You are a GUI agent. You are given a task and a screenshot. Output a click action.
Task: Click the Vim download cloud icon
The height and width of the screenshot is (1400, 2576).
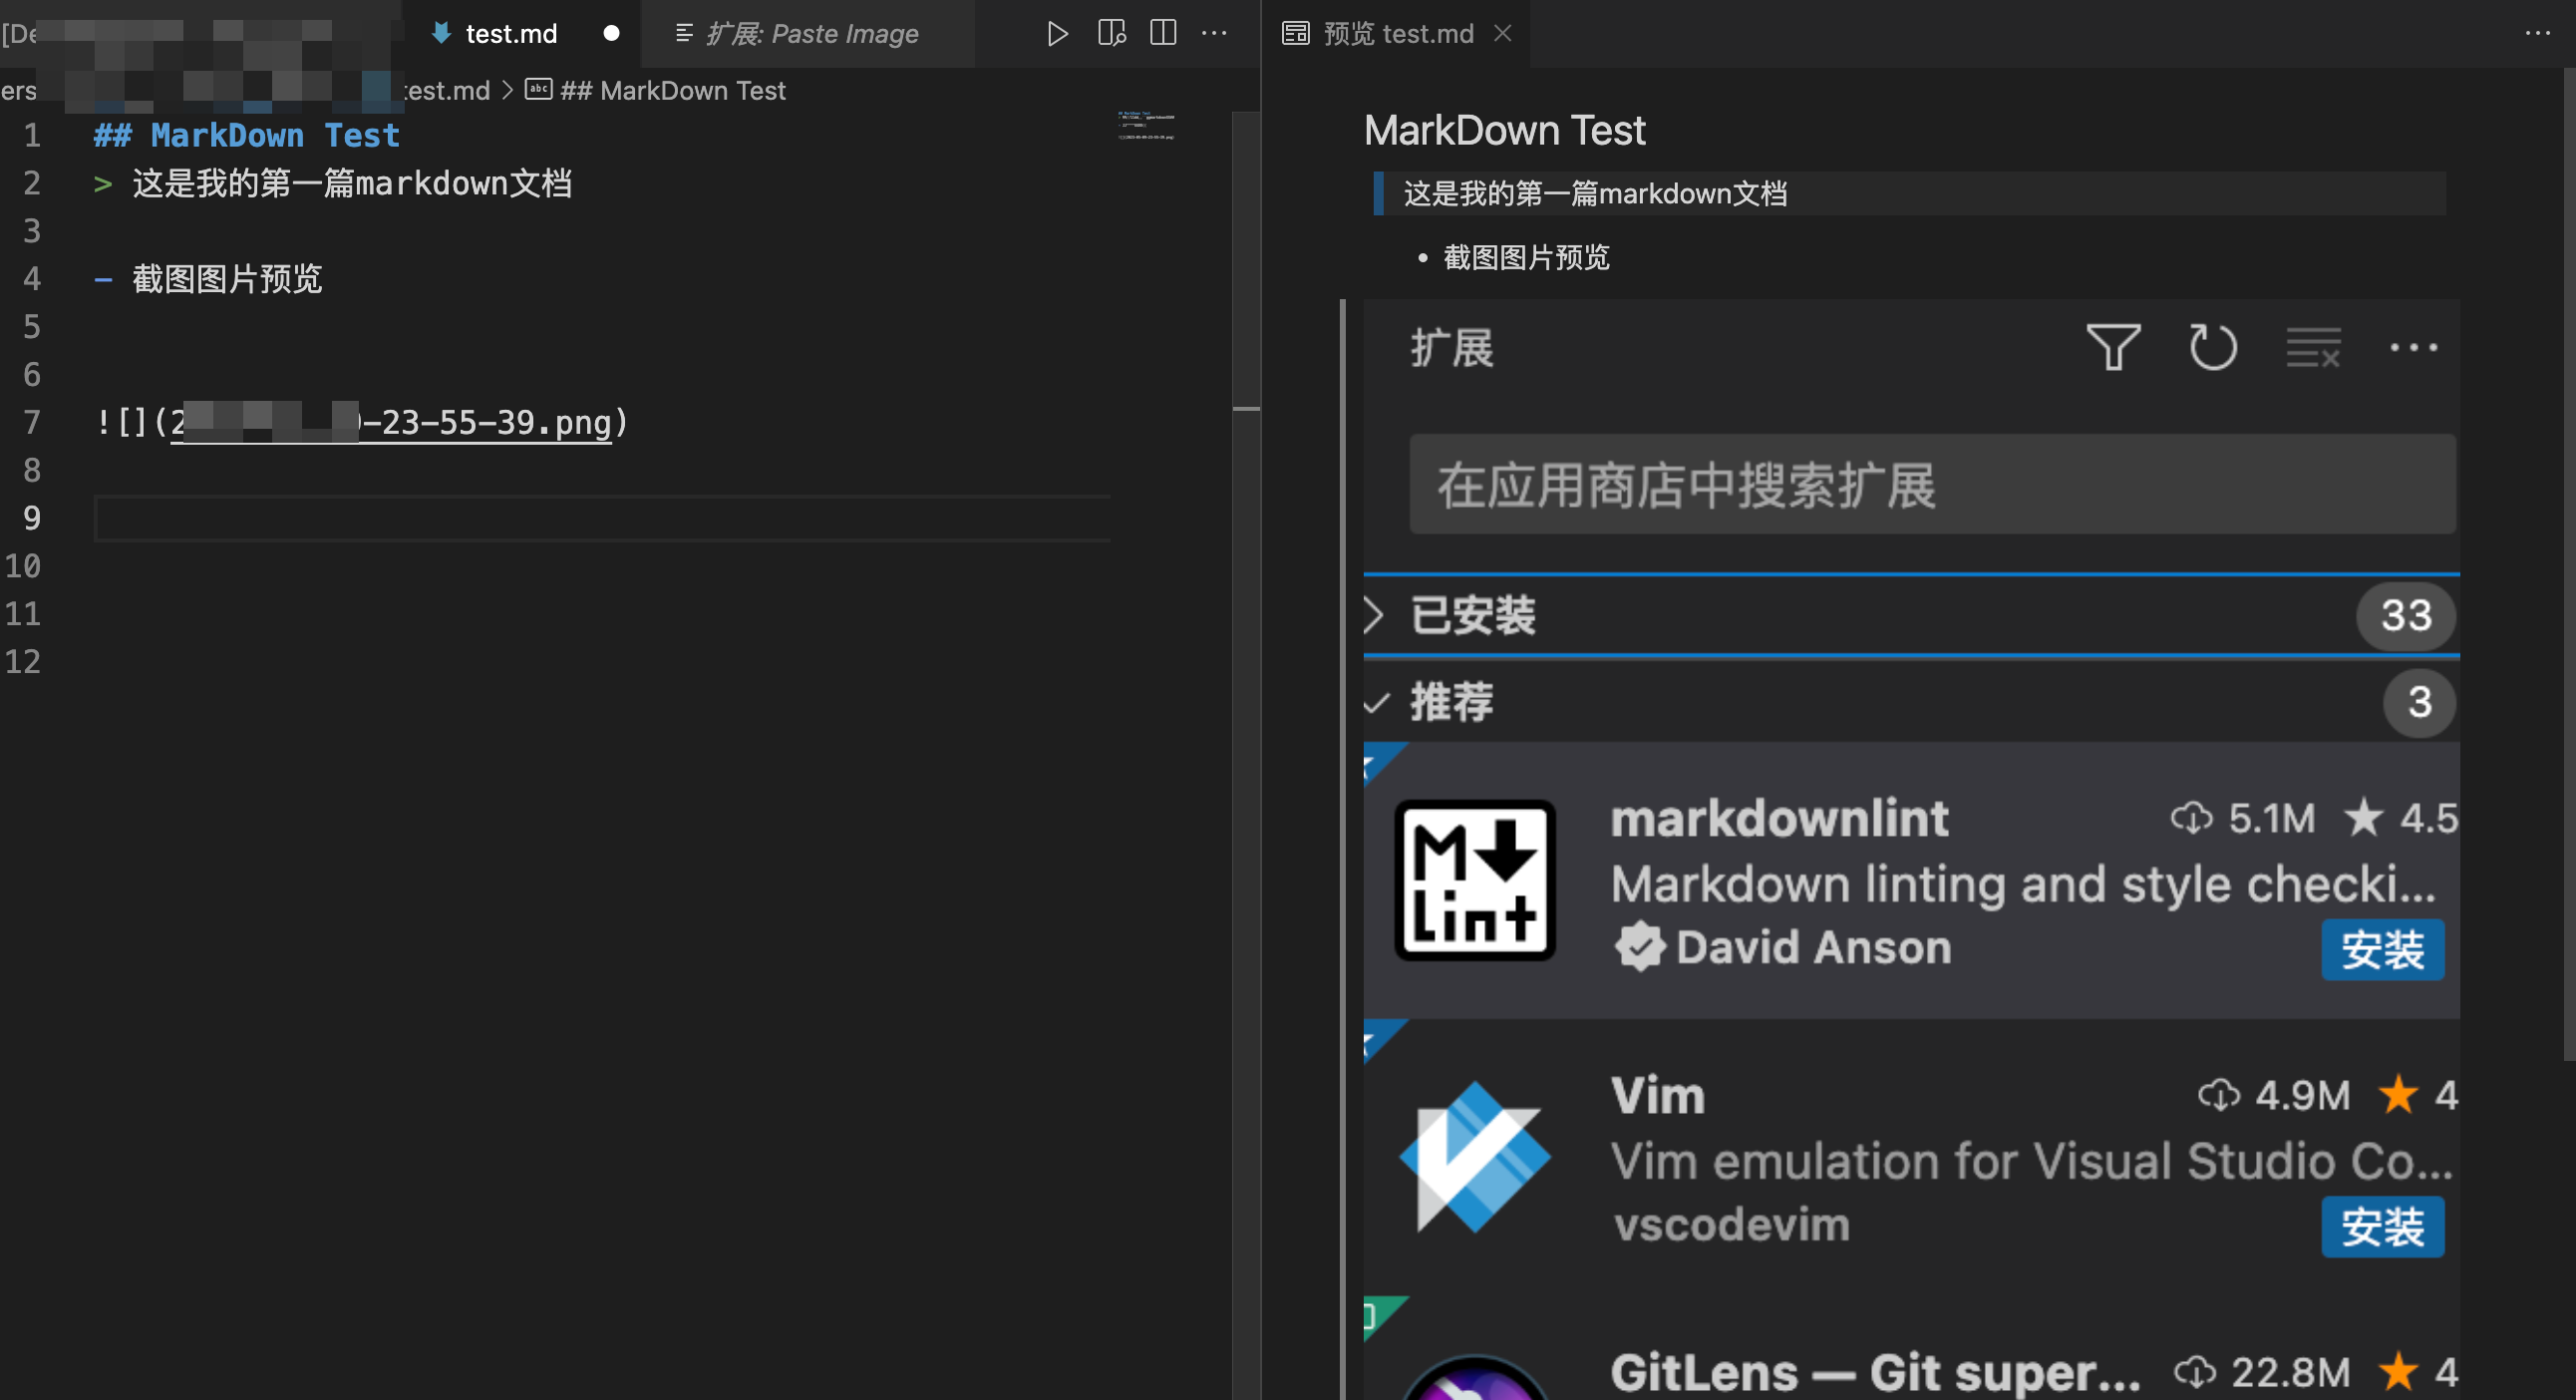click(2218, 1095)
